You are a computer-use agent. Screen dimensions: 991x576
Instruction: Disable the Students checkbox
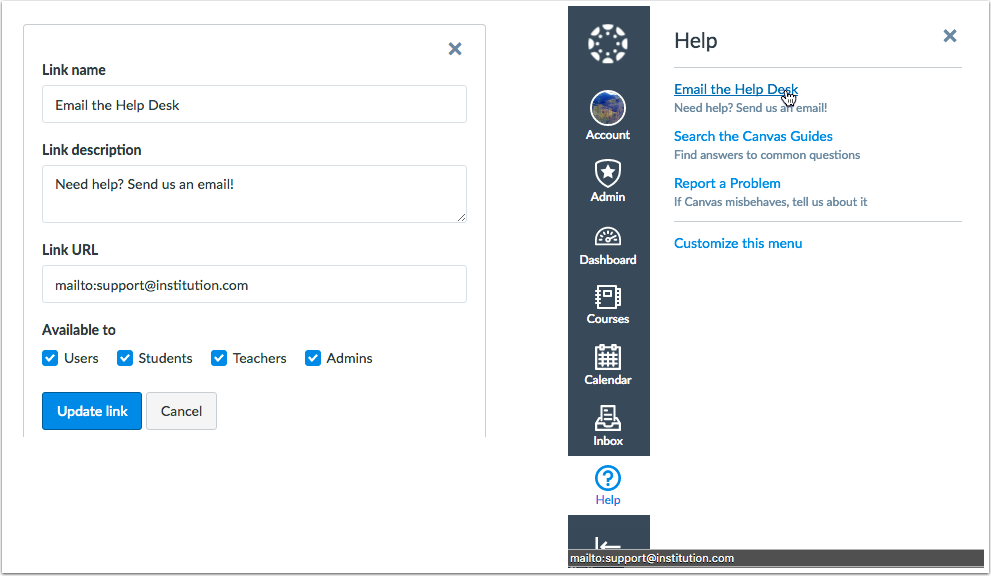(x=125, y=358)
